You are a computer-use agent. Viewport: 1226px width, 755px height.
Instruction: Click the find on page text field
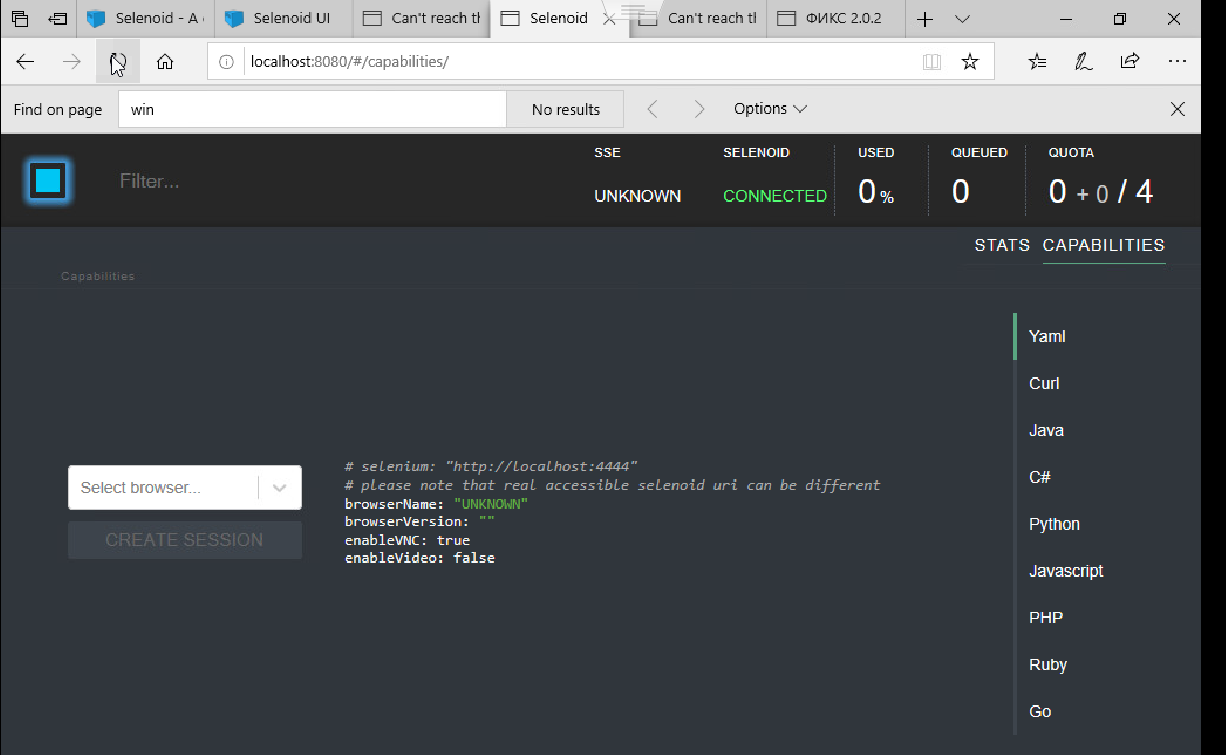coord(312,109)
